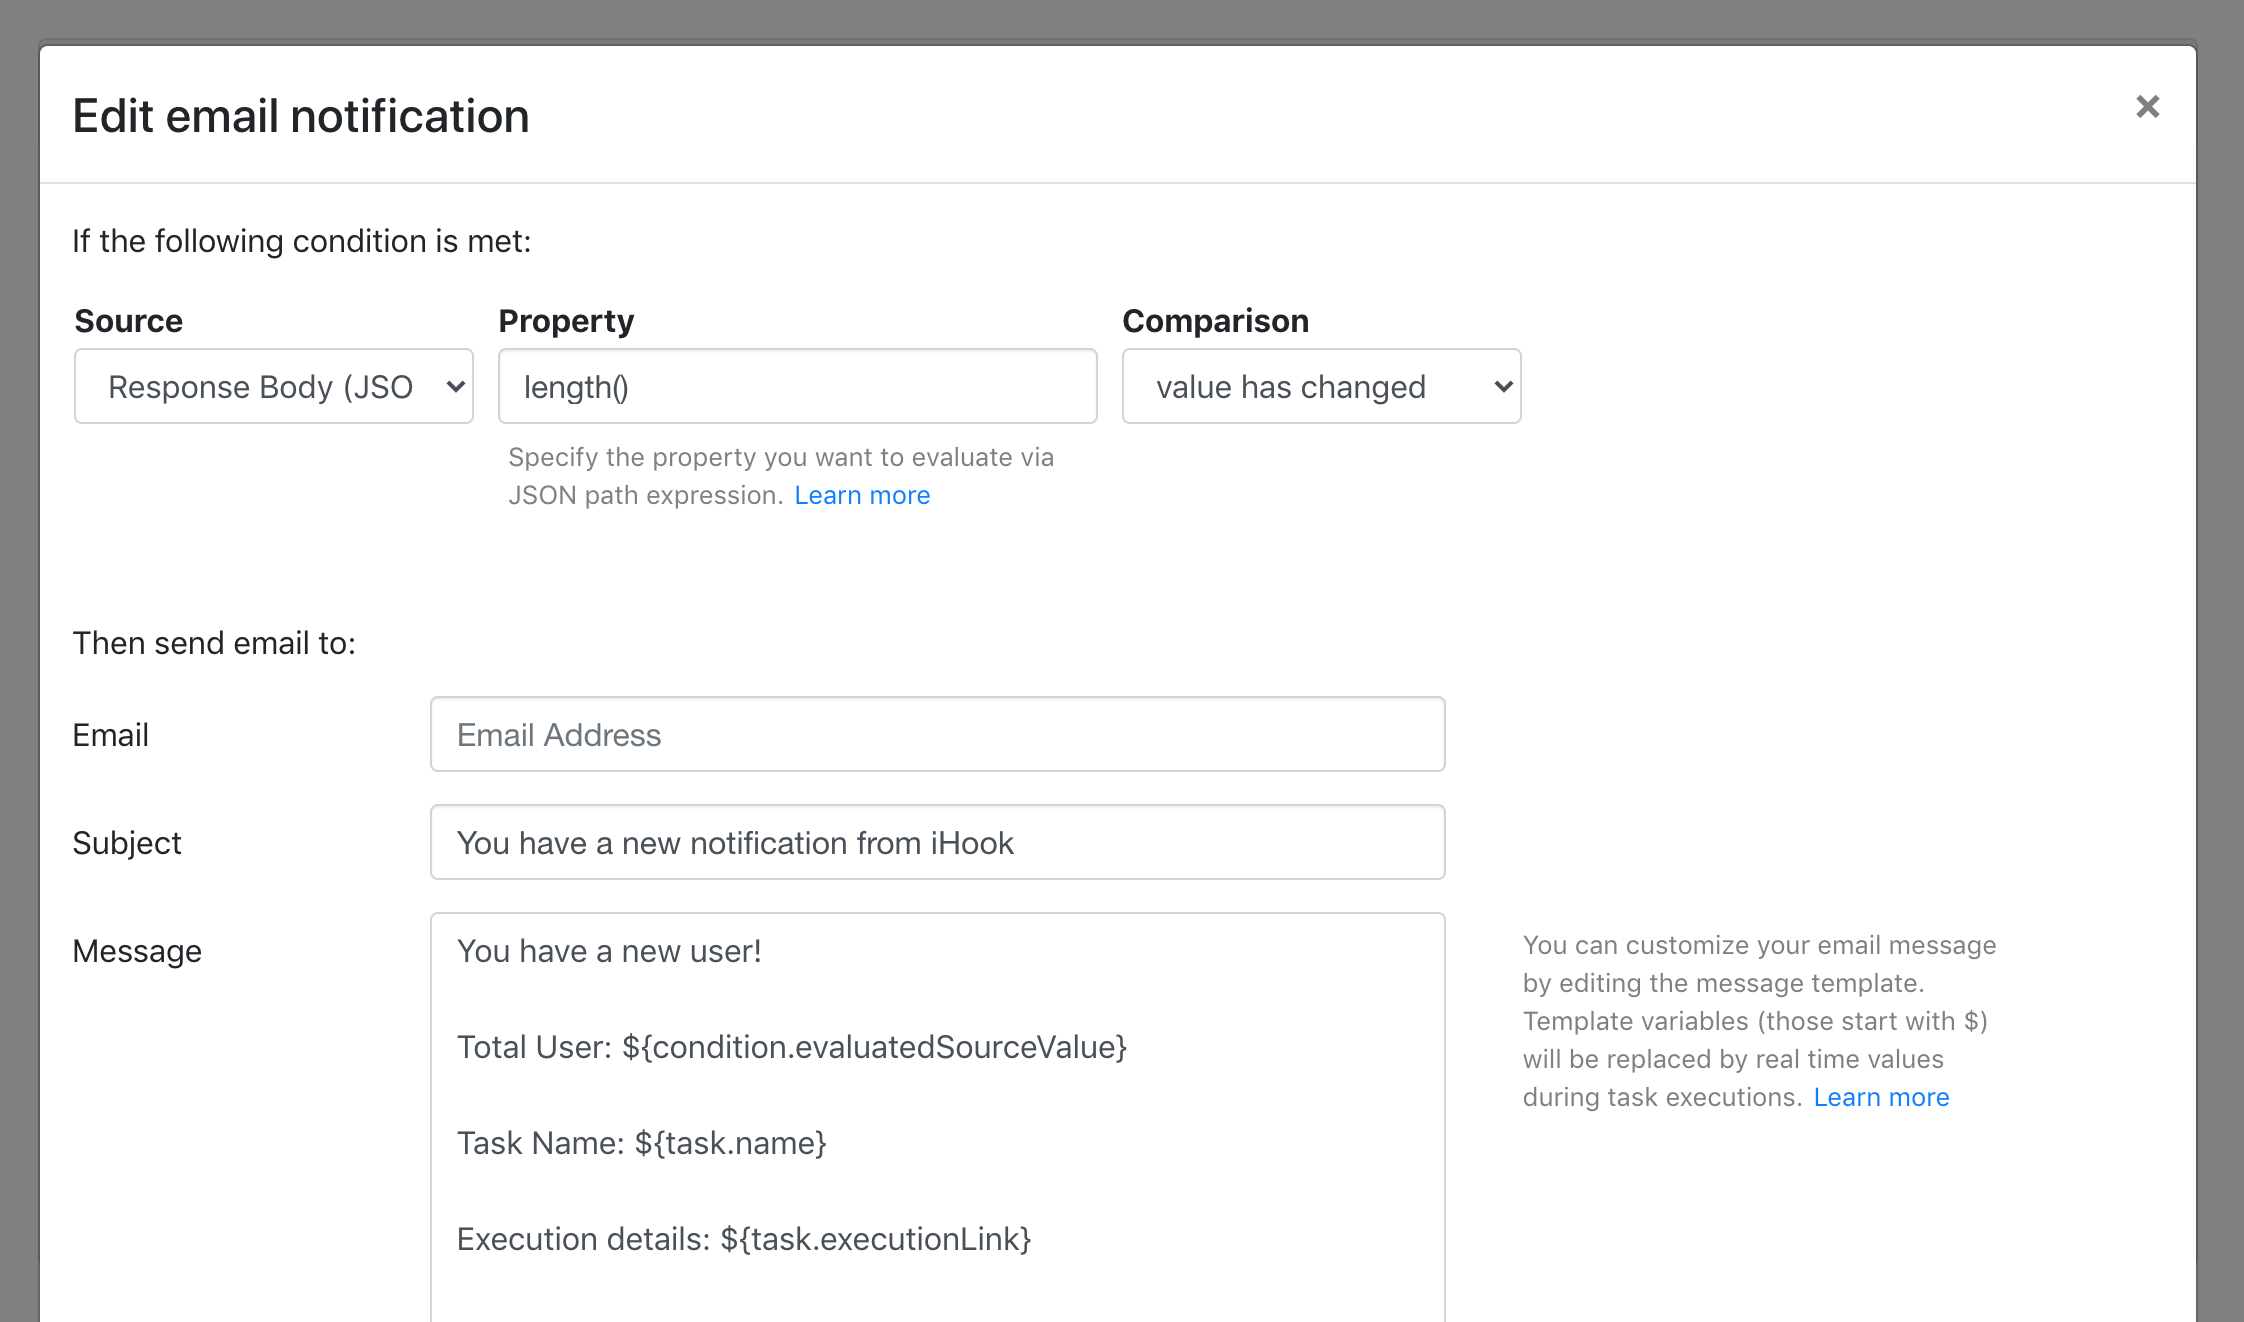The height and width of the screenshot is (1322, 2244).
Task: Open the JSON path Learn more link
Action: [x=862, y=495]
